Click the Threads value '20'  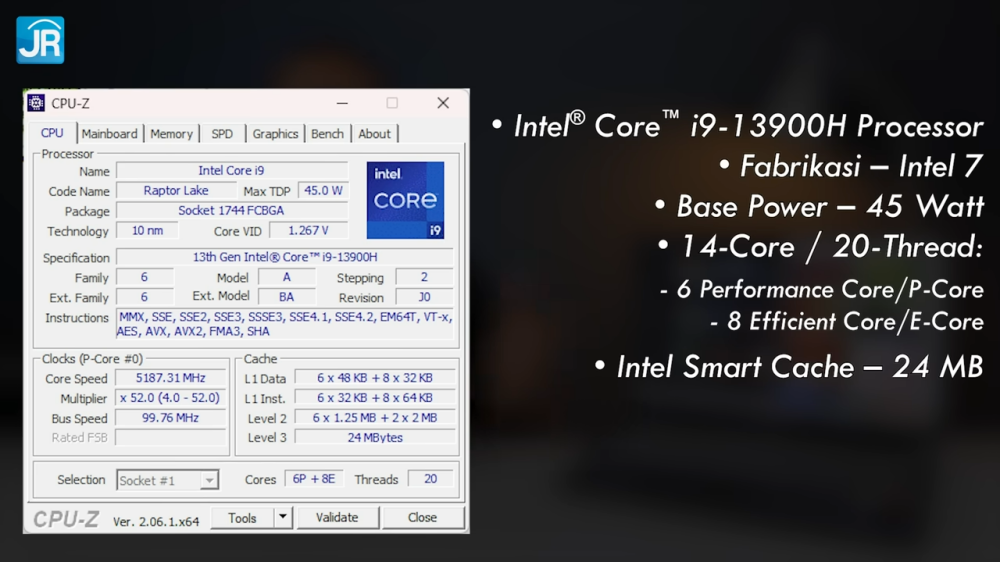tap(430, 479)
